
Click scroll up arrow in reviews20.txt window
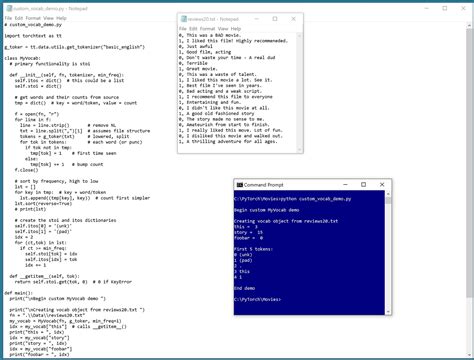tap(299, 35)
